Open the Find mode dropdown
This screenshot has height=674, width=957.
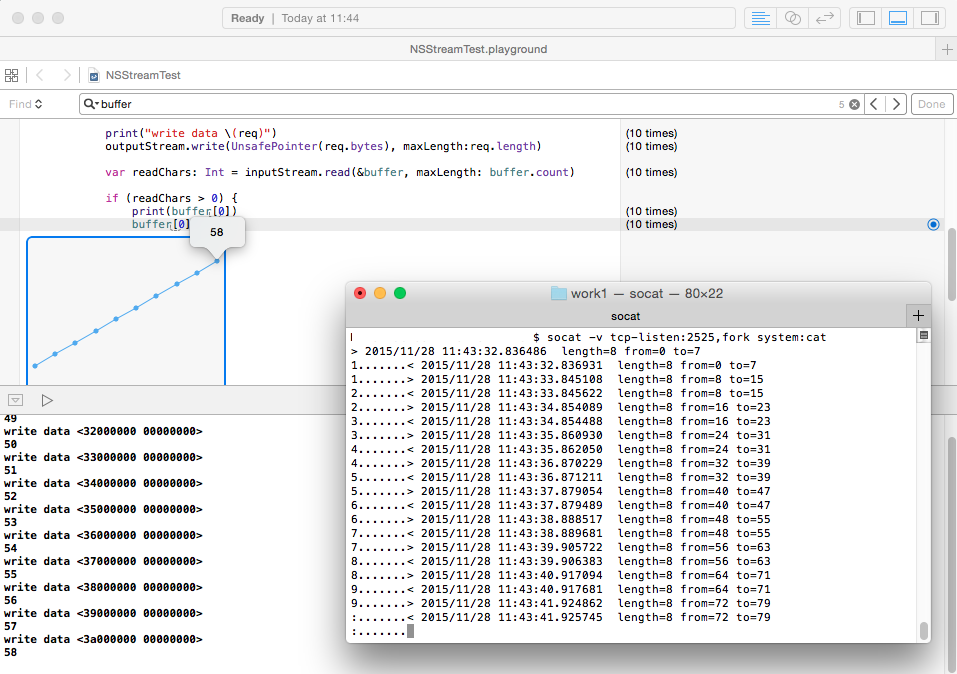[x=26, y=104]
